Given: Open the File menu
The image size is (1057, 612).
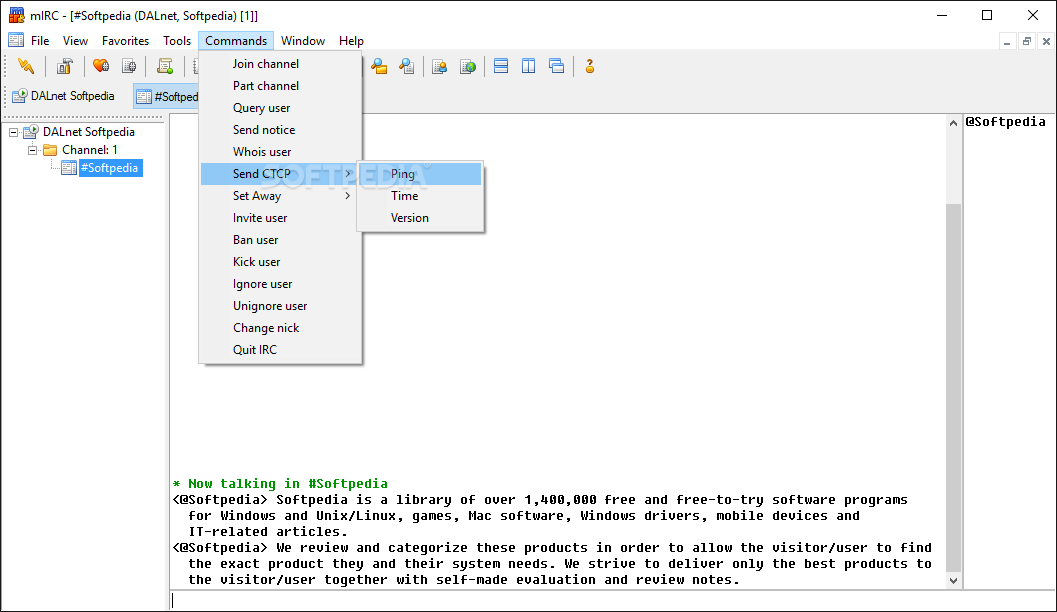Looking at the screenshot, I should [40, 40].
